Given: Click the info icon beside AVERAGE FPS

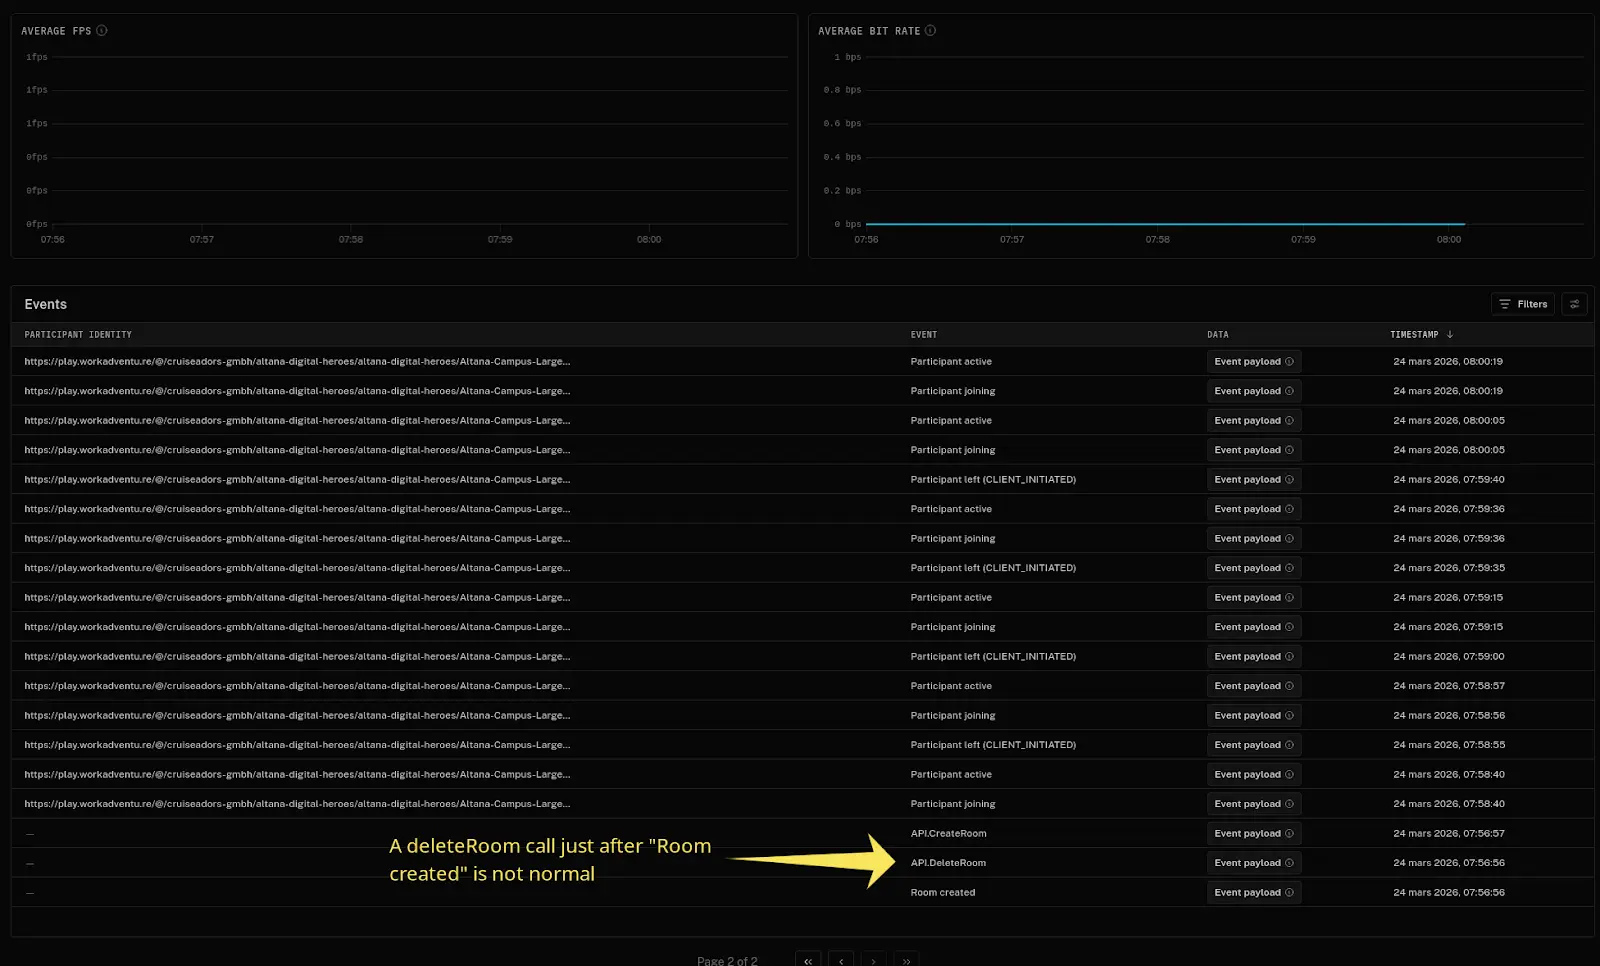Looking at the screenshot, I should [102, 31].
